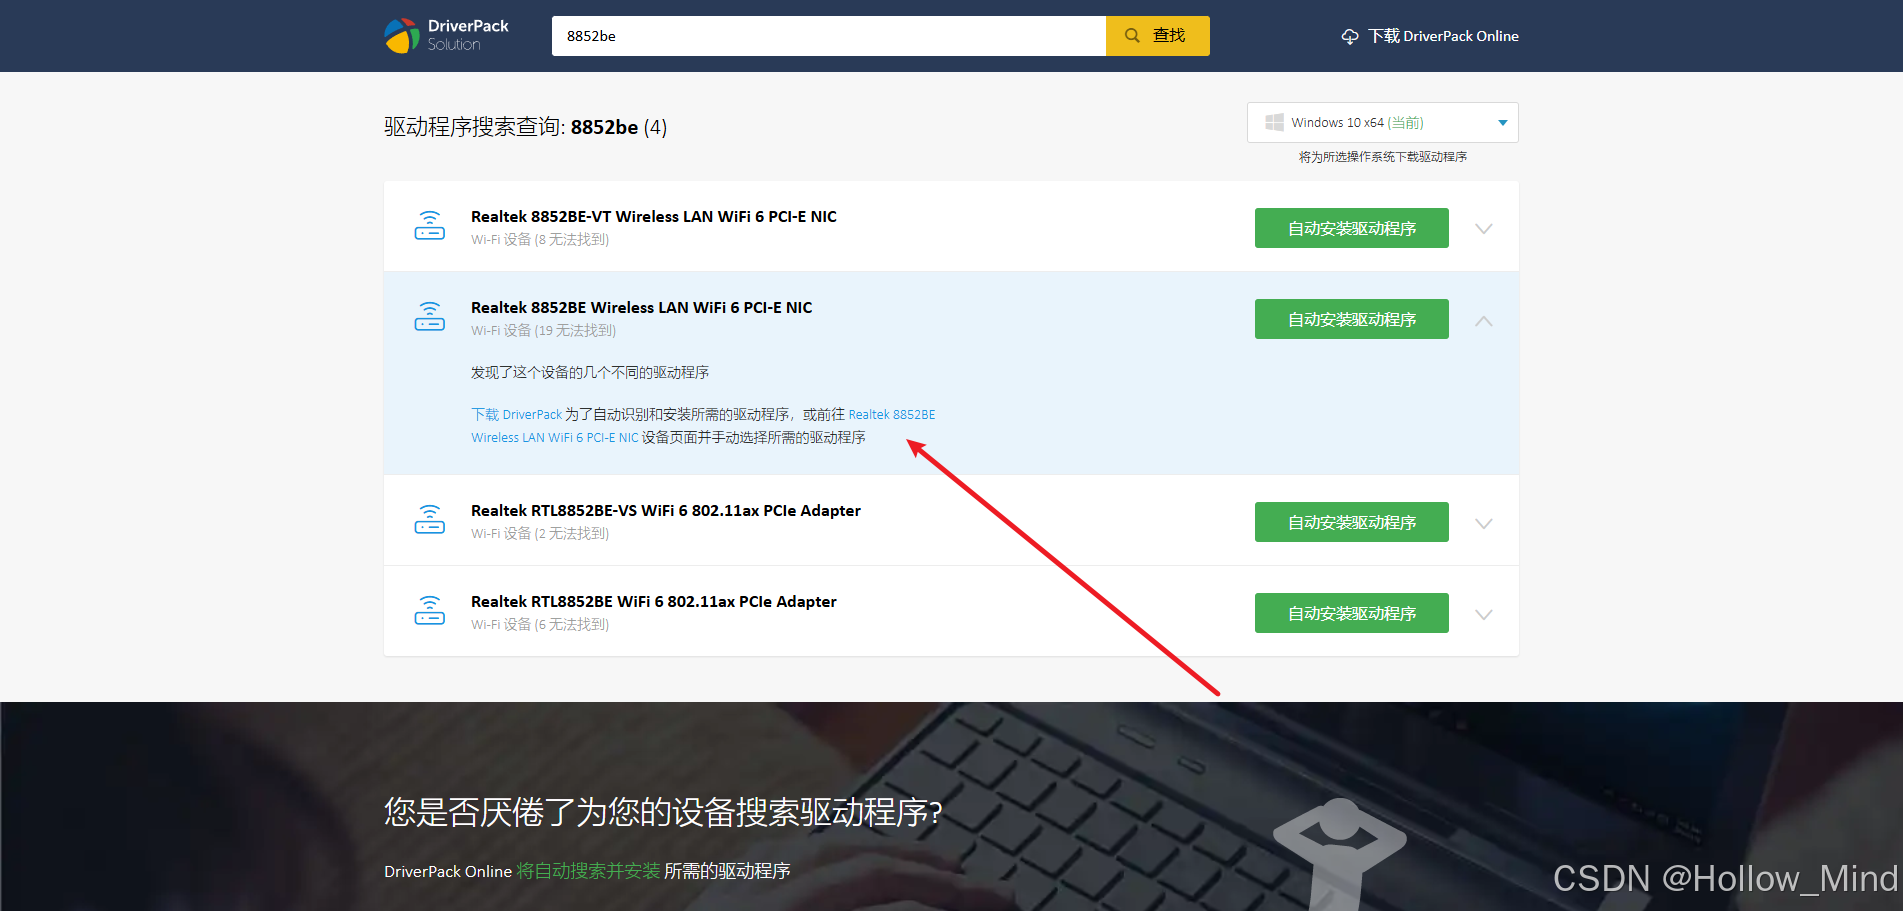Click text 发现了这个设备的几个不同的驱动程序
Image resolution: width=1903 pixels, height=911 pixels.
[590, 372]
